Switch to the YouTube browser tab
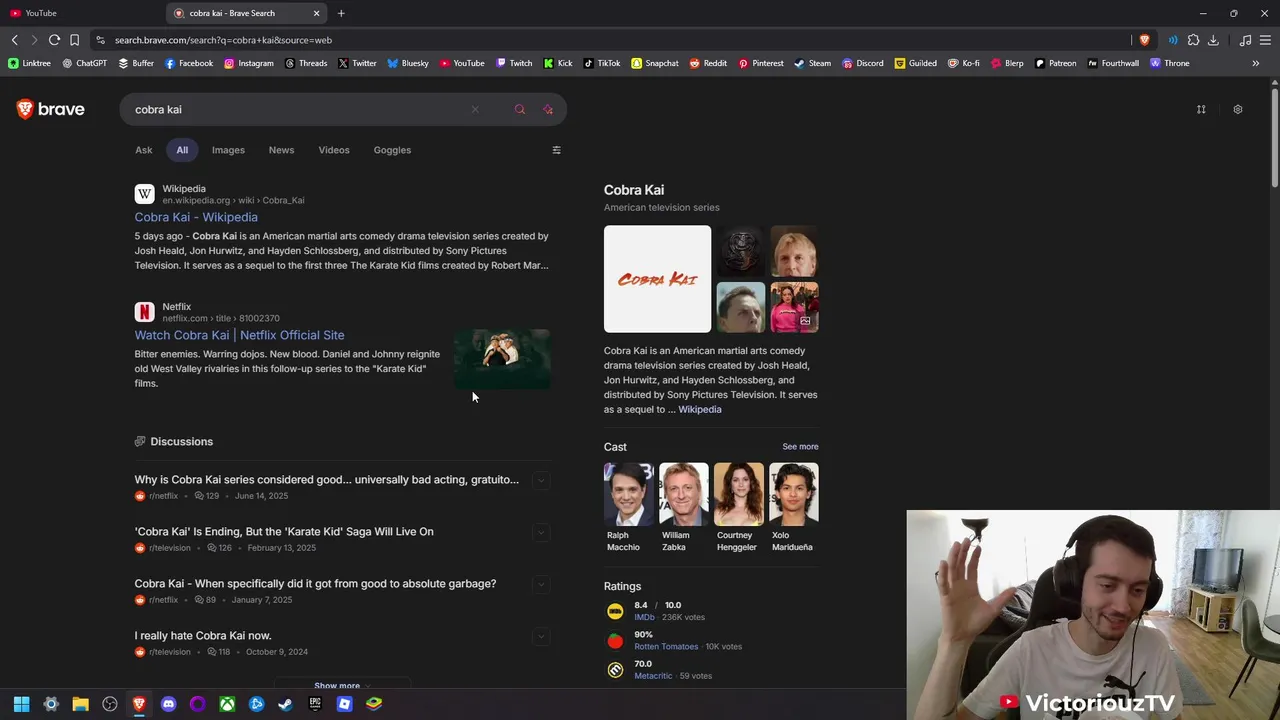This screenshot has height=720, width=1280. (80, 13)
